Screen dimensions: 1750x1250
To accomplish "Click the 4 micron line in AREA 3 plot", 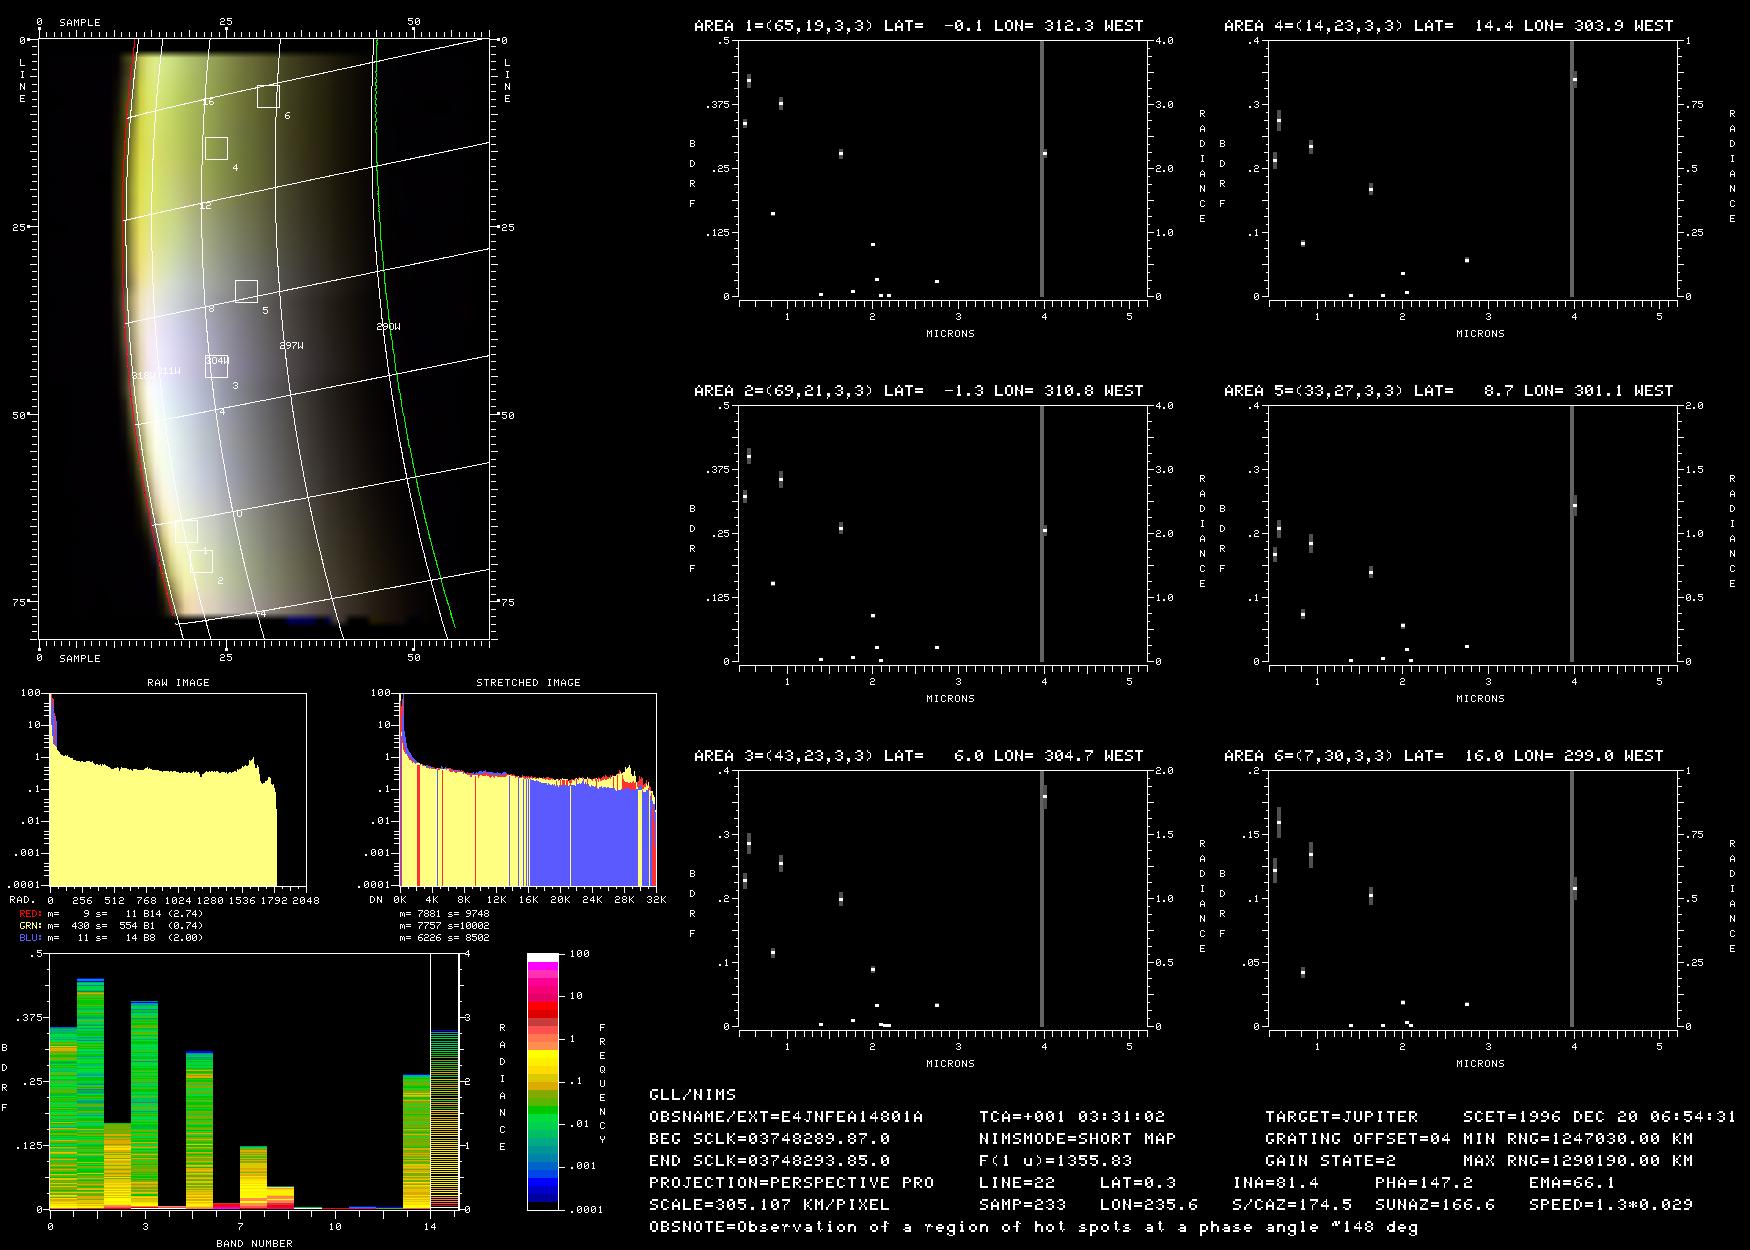I will tap(1042, 900).
